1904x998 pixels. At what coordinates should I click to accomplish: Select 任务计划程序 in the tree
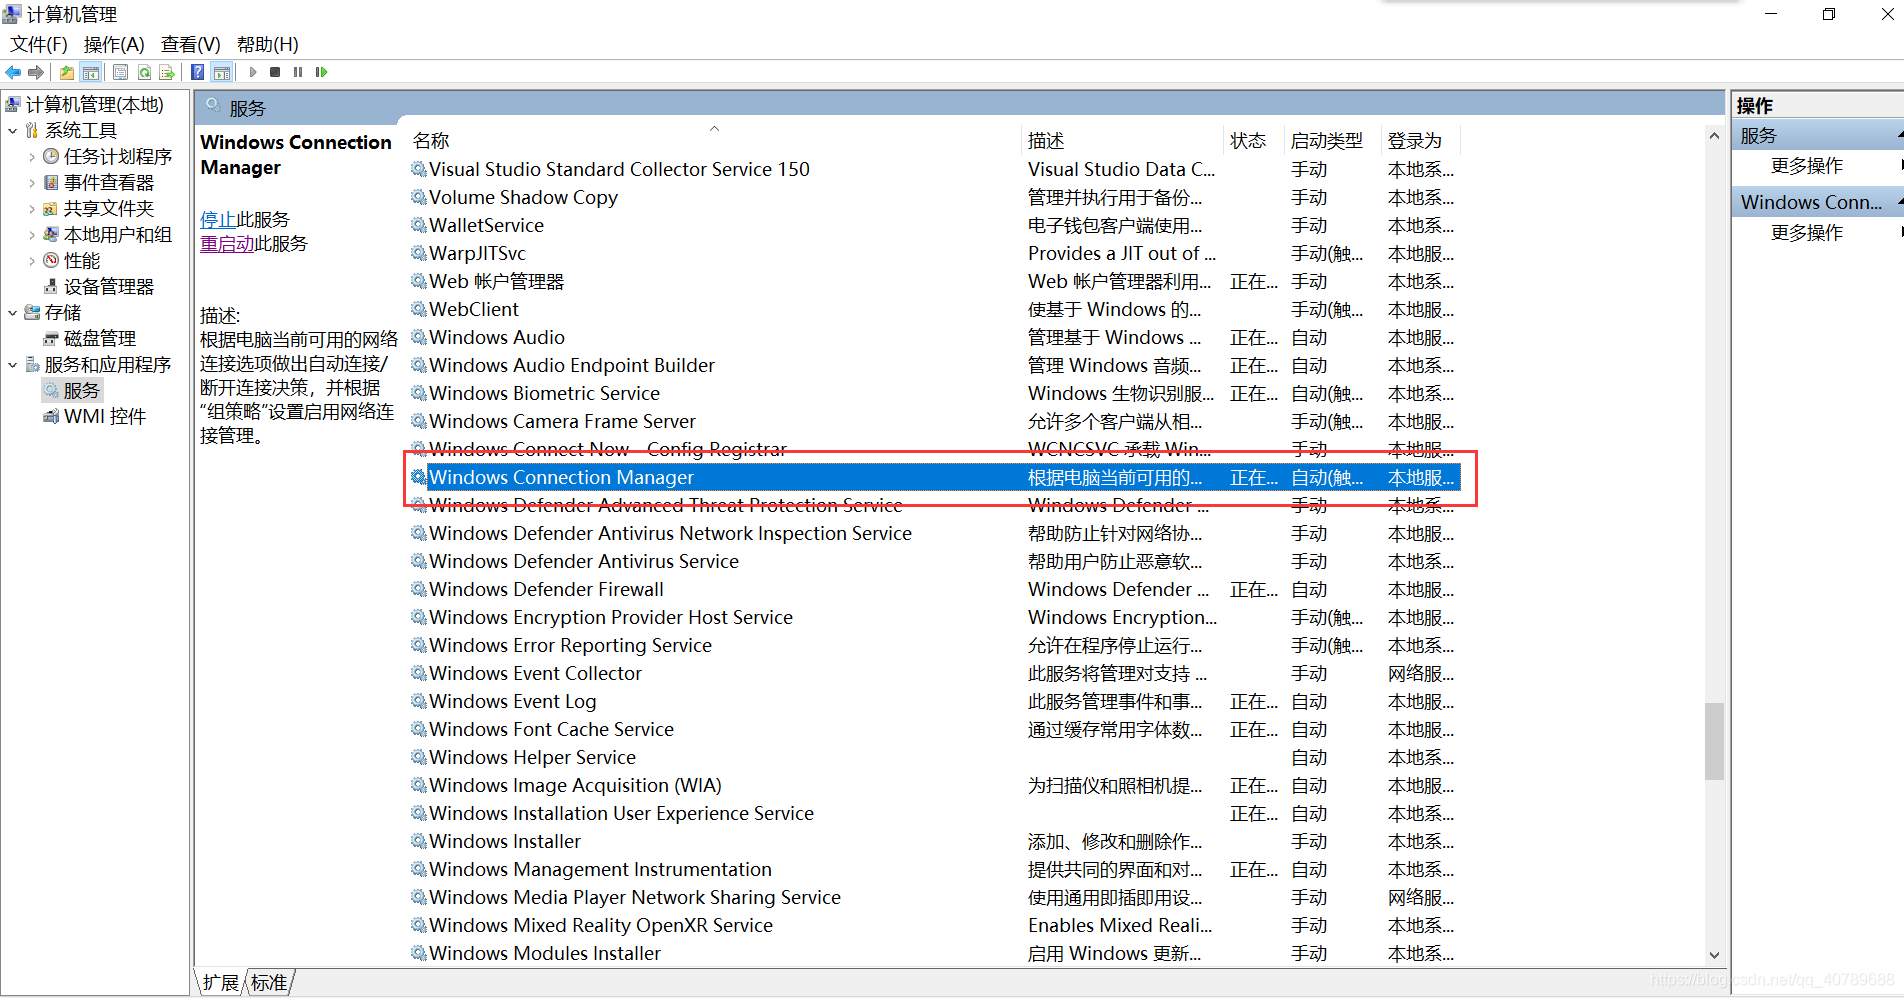tap(117, 156)
